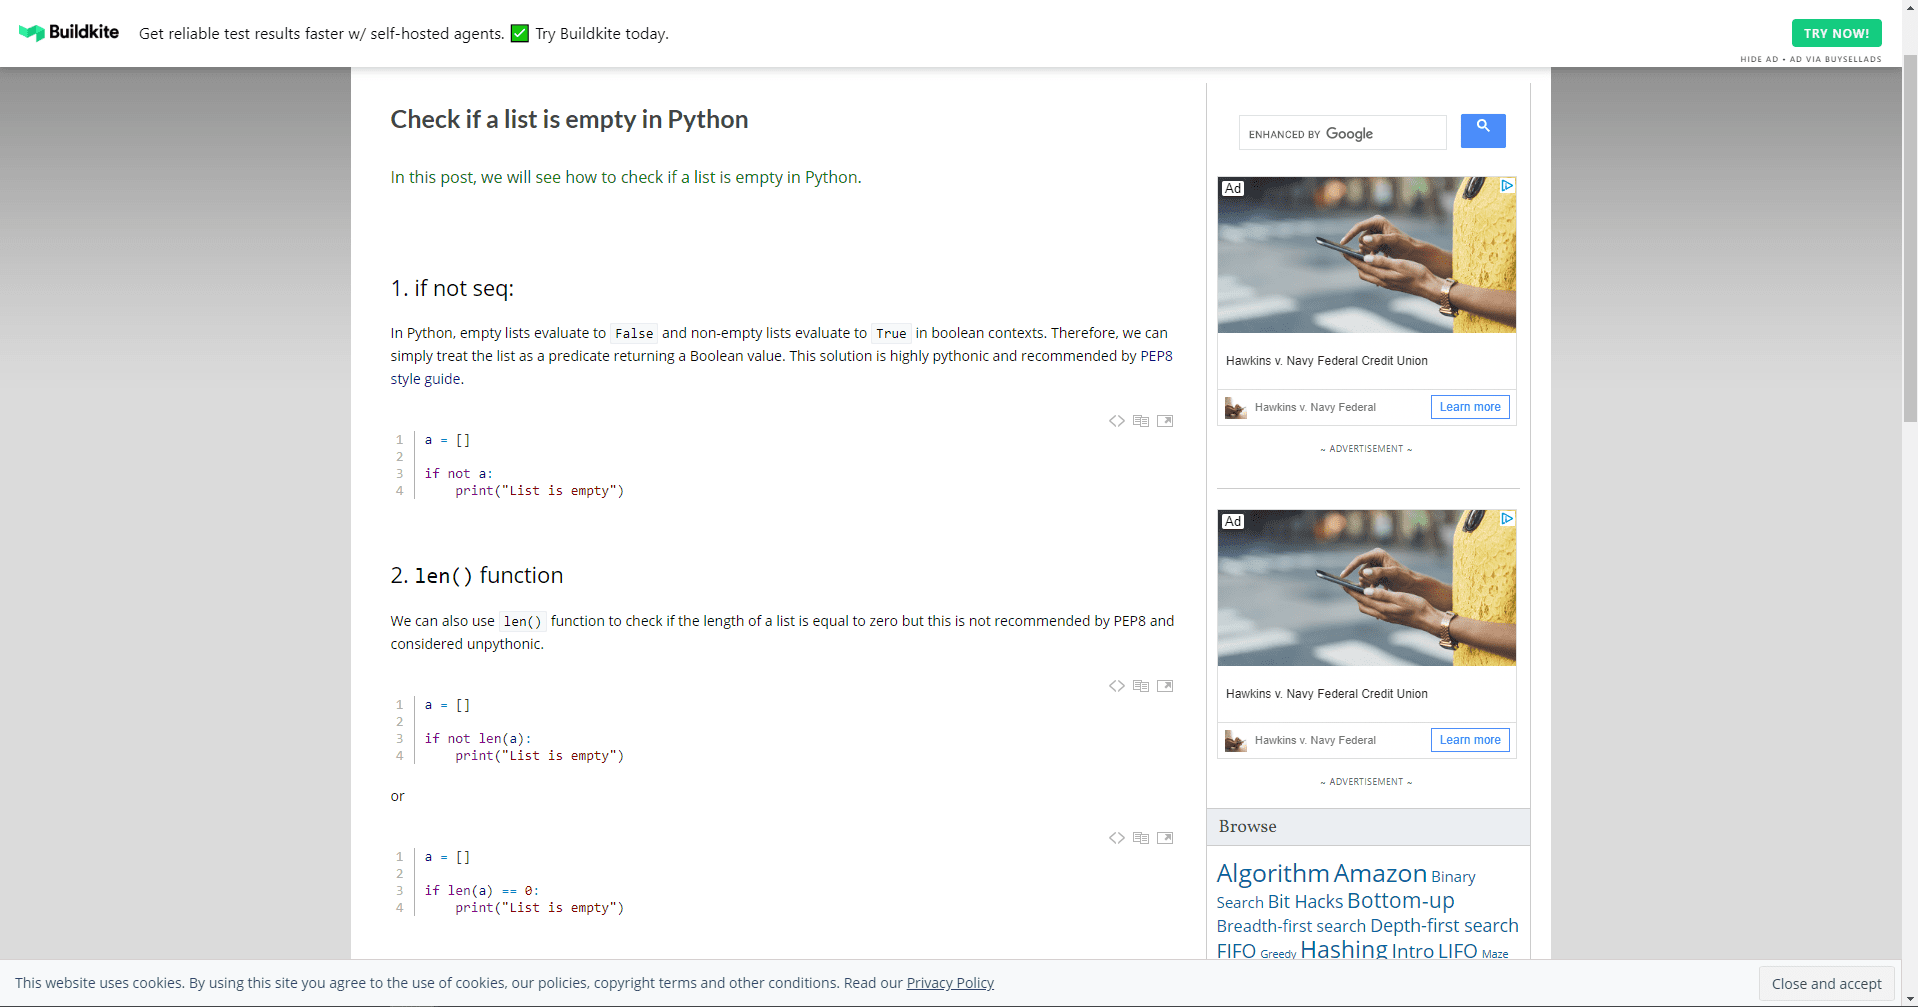Close and accept the cookie notice
The width and height of the screenshot is (1918, 1007).
tap(1825, 984)
